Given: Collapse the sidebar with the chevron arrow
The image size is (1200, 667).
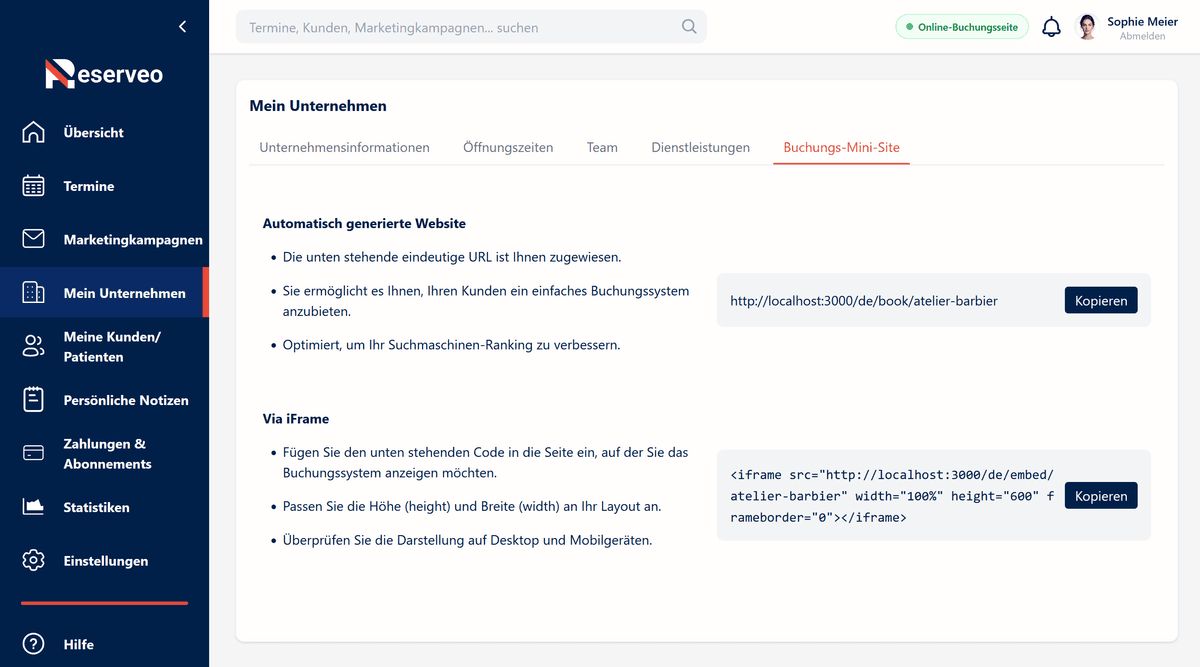Looking at the screenshot, I should (182, 27).
